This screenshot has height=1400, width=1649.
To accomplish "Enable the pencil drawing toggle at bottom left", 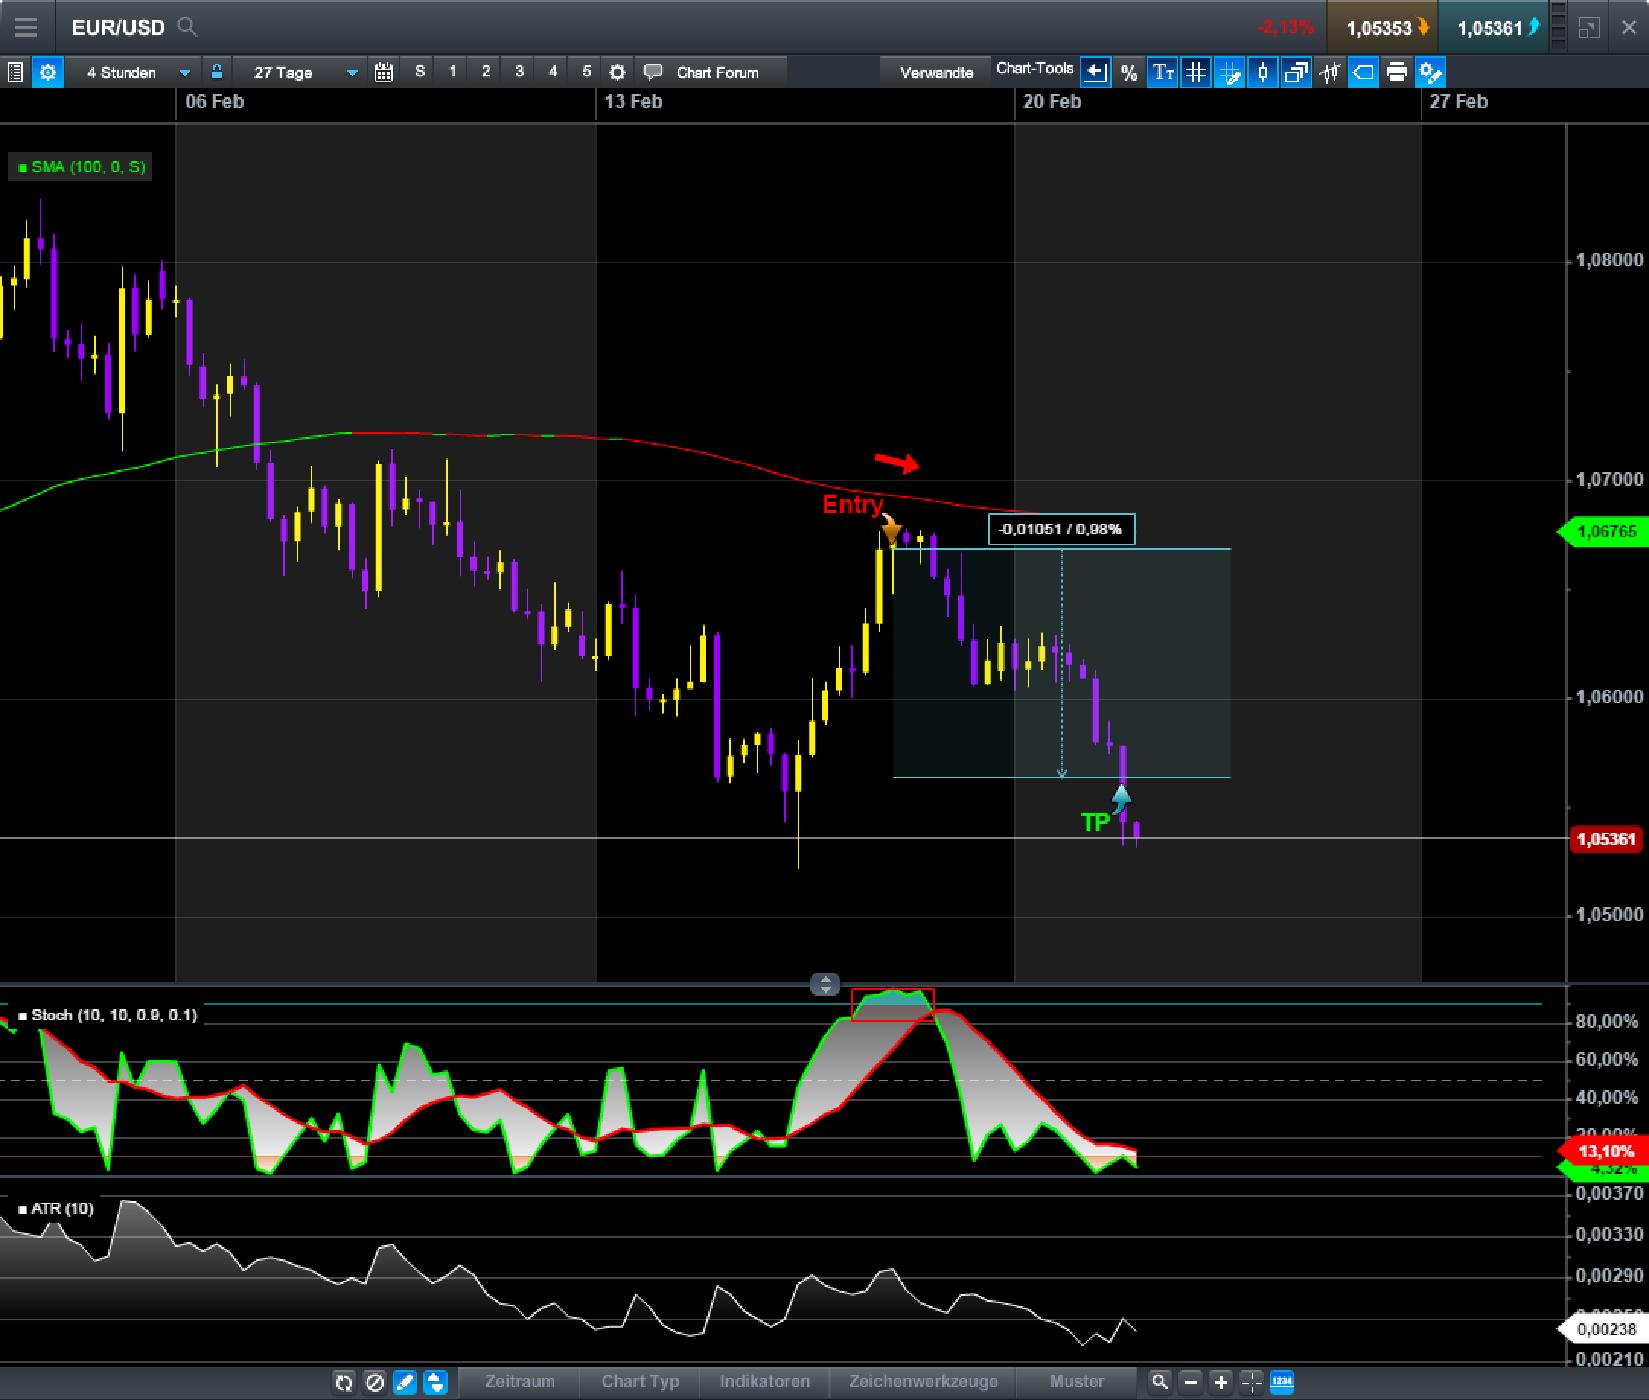I will click(405, 1381).
